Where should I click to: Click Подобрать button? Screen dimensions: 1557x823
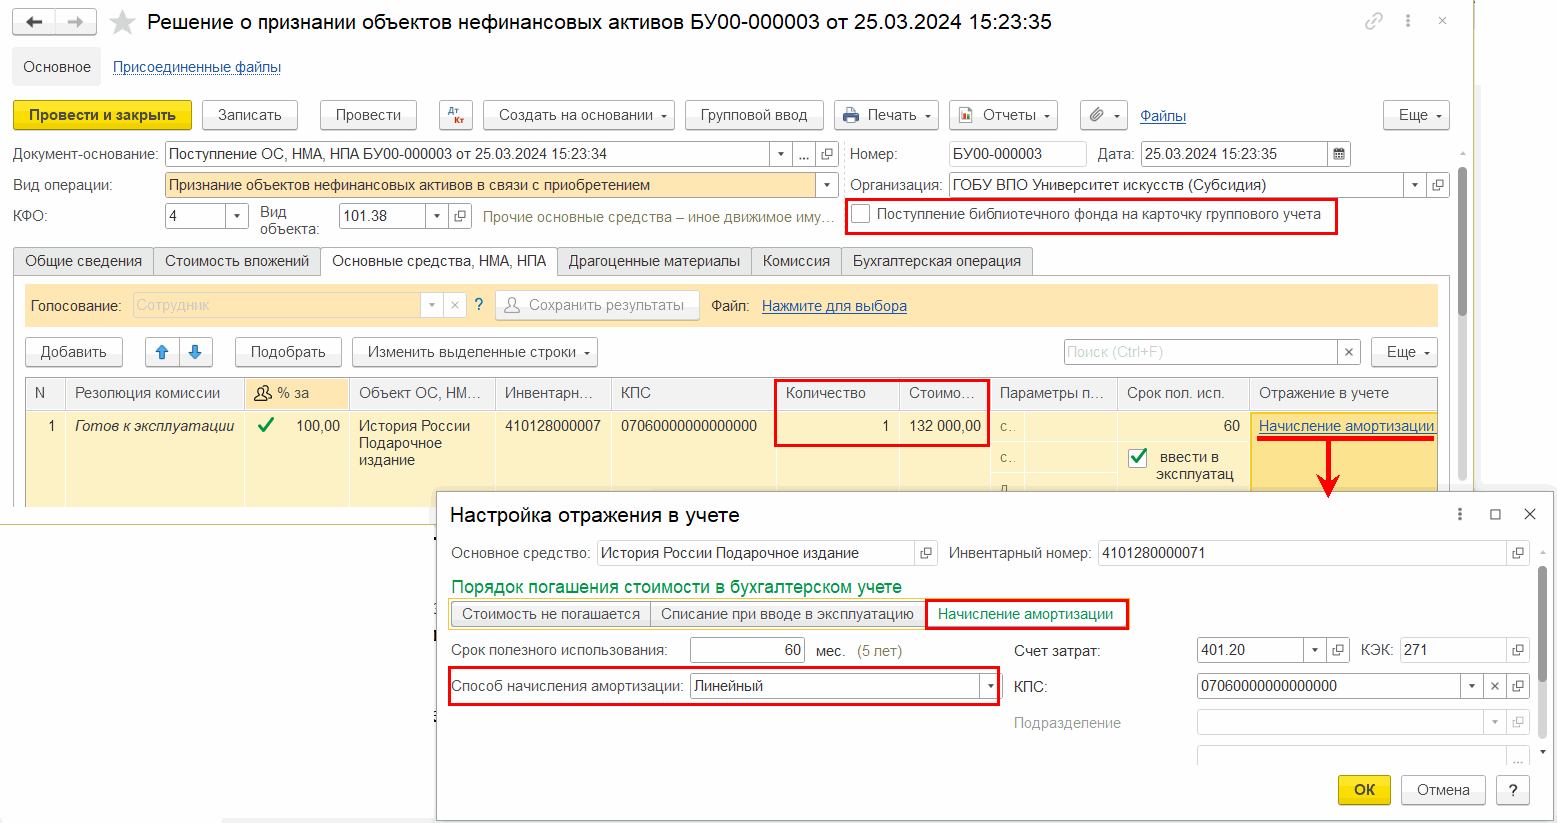pos(288,352)
